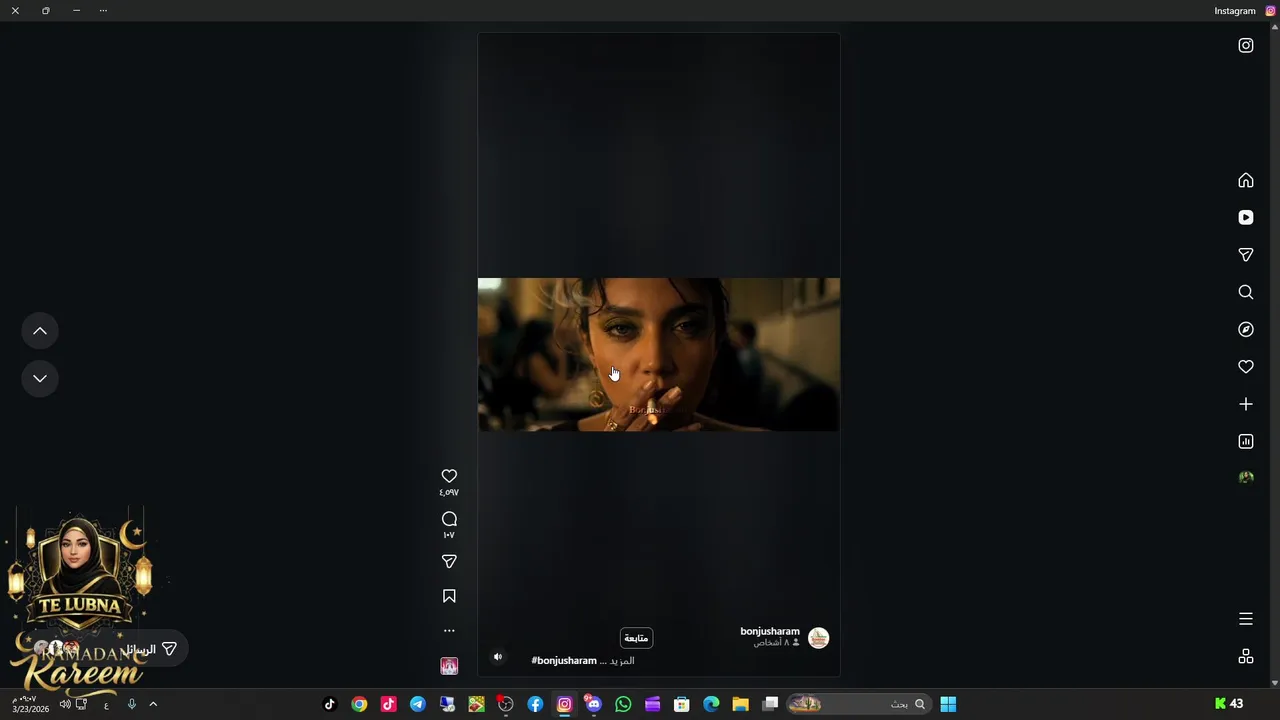Open the Meta apps grid icon
This screenshot has width=1280, height=720.
click(1246, 656)
